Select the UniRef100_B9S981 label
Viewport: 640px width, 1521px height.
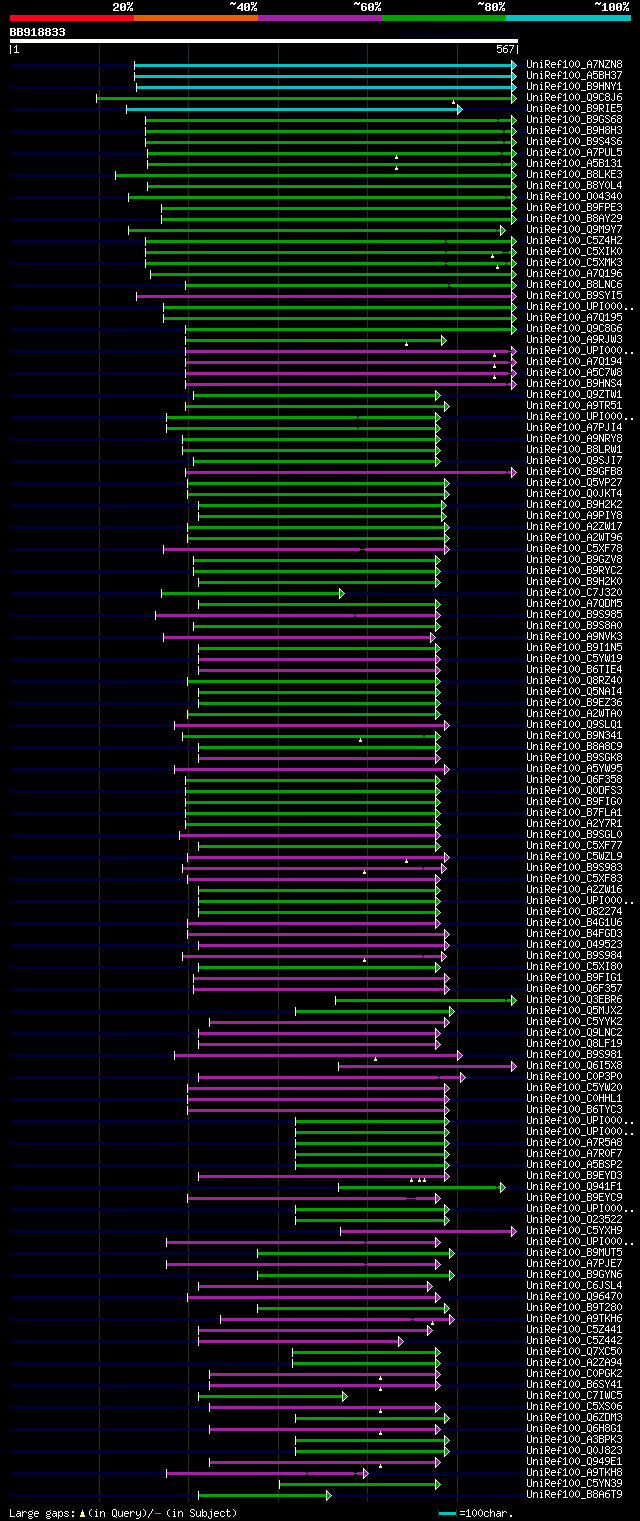[574, 1054]
